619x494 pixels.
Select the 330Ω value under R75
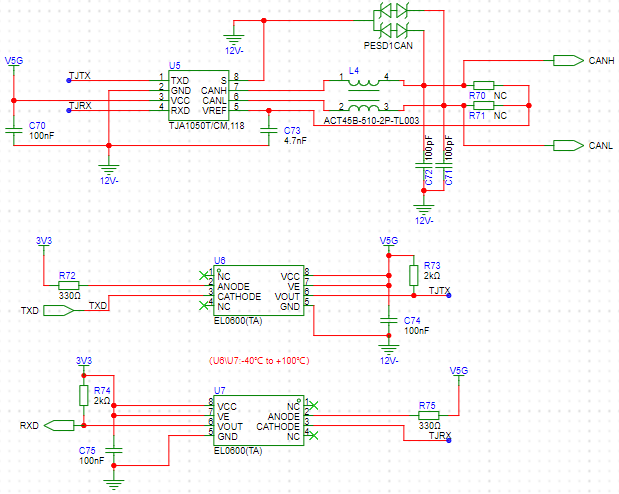click(430, 426)
